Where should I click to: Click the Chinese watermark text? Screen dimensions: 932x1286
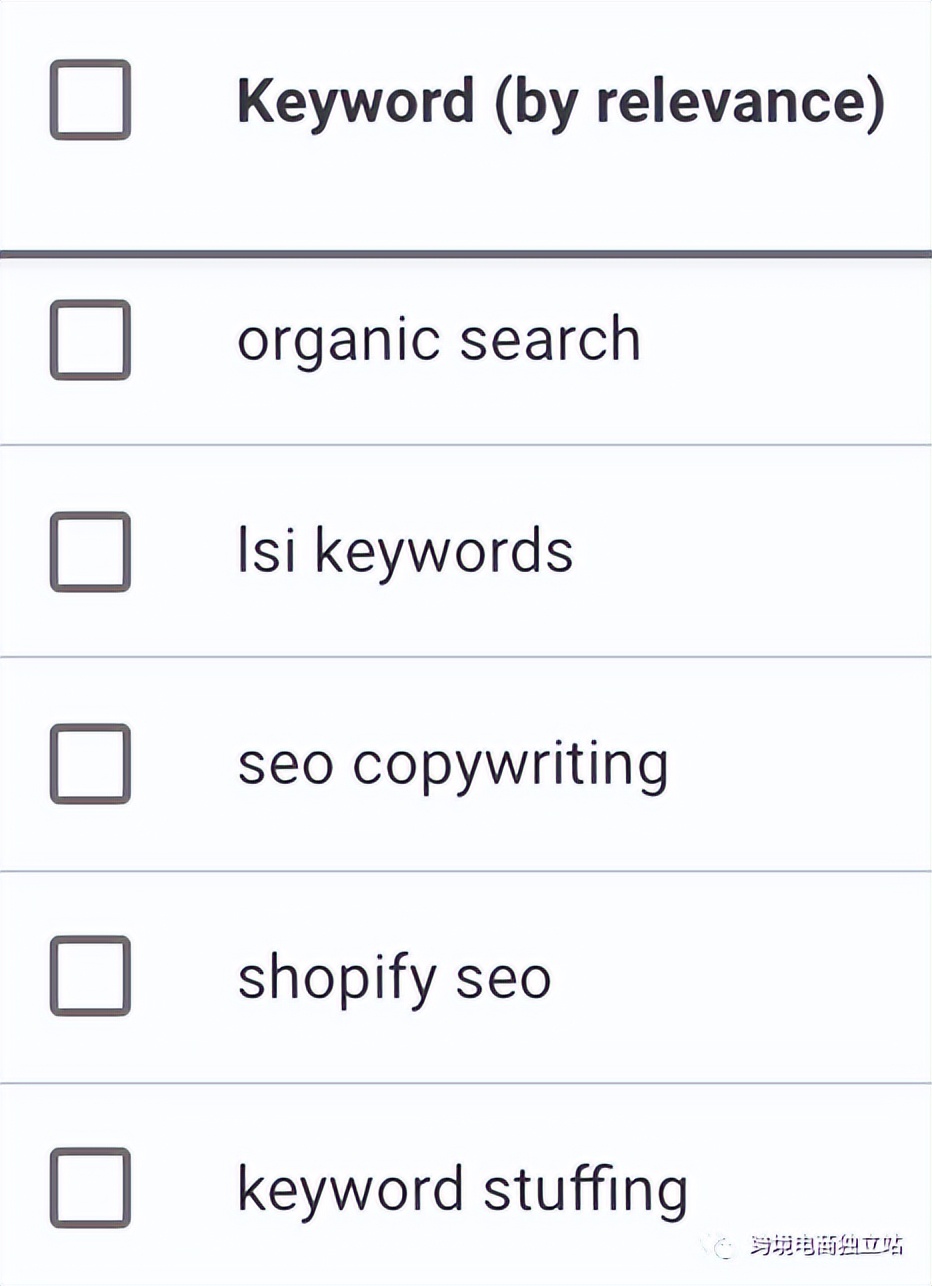point(826,1246)
